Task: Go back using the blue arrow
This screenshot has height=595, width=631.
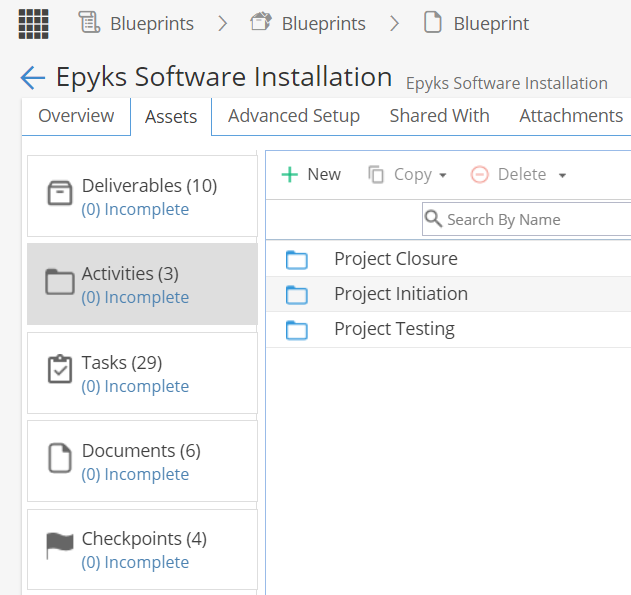Action: click(33, 77)
